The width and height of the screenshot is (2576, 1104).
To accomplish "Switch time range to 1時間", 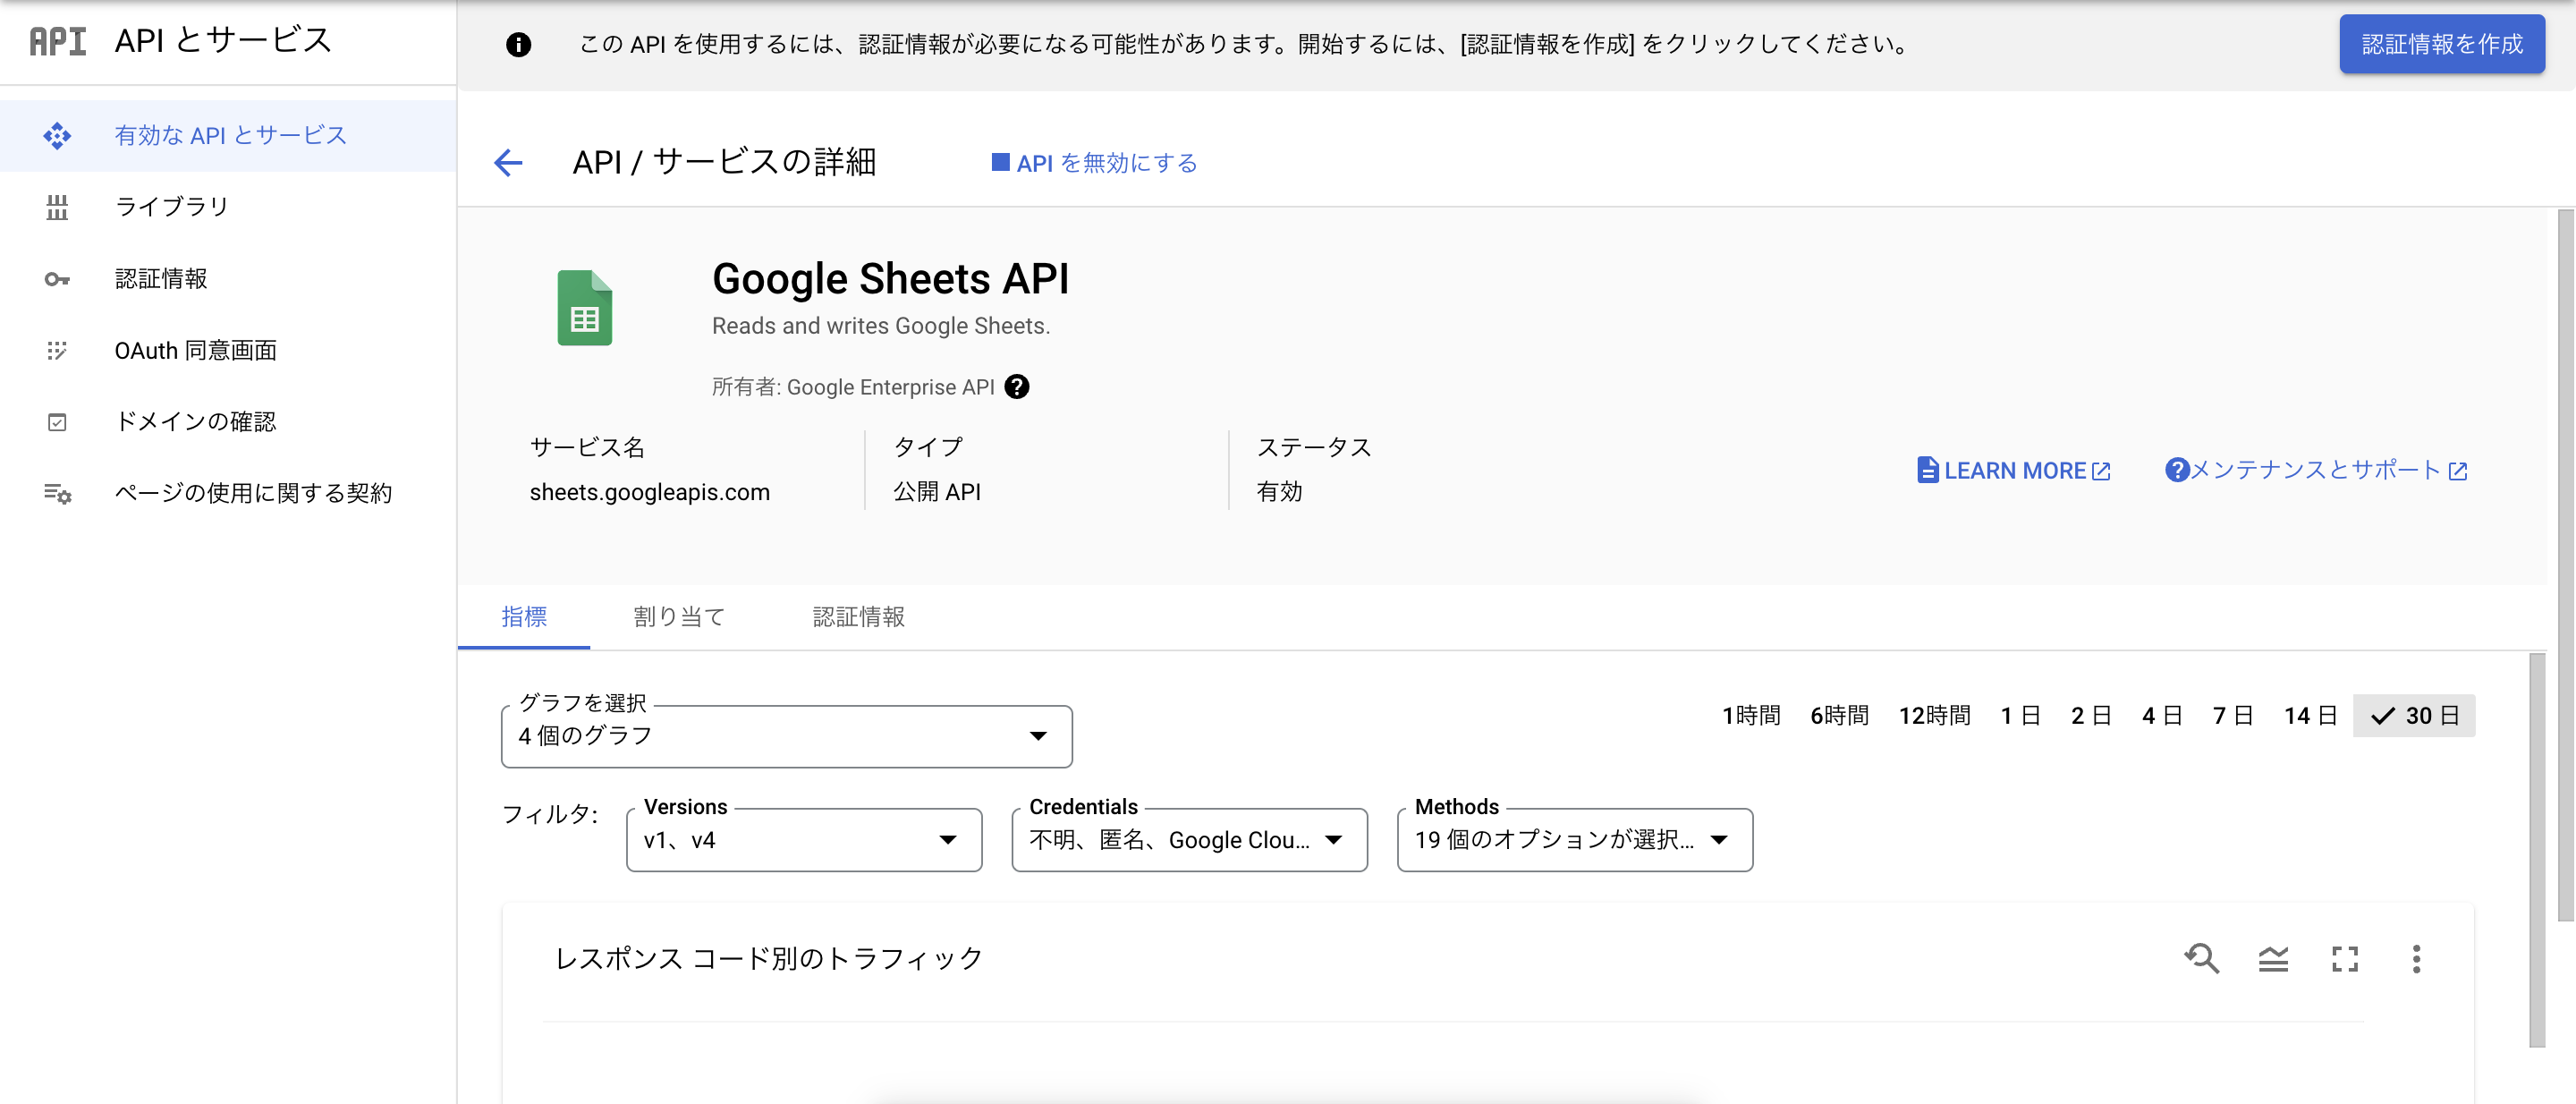I will (x=1751, y=715).
